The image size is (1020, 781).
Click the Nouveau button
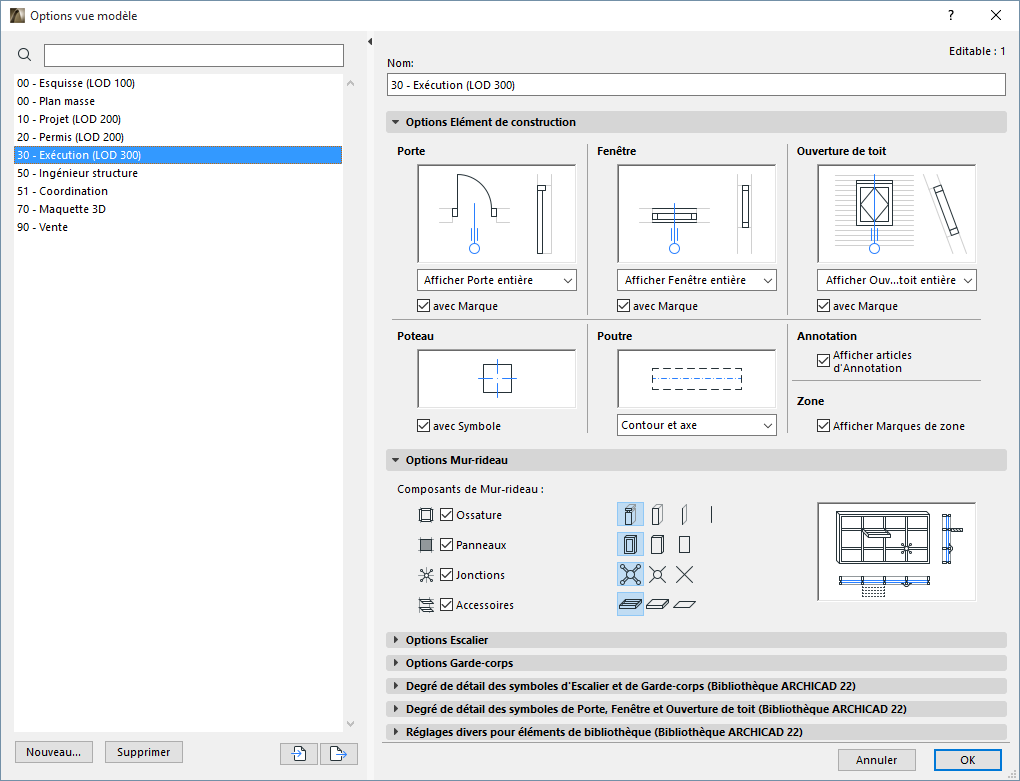(x=53, y=752)
